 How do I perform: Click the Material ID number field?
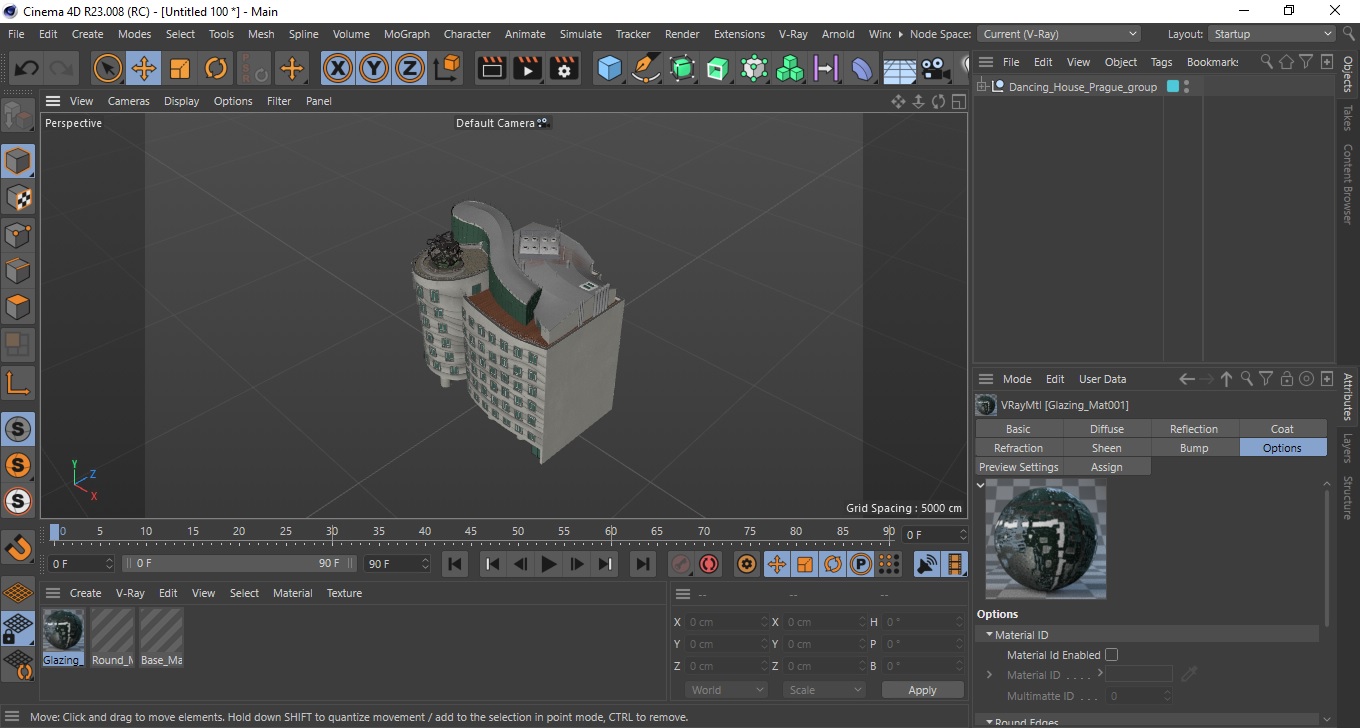[1138, 675]
